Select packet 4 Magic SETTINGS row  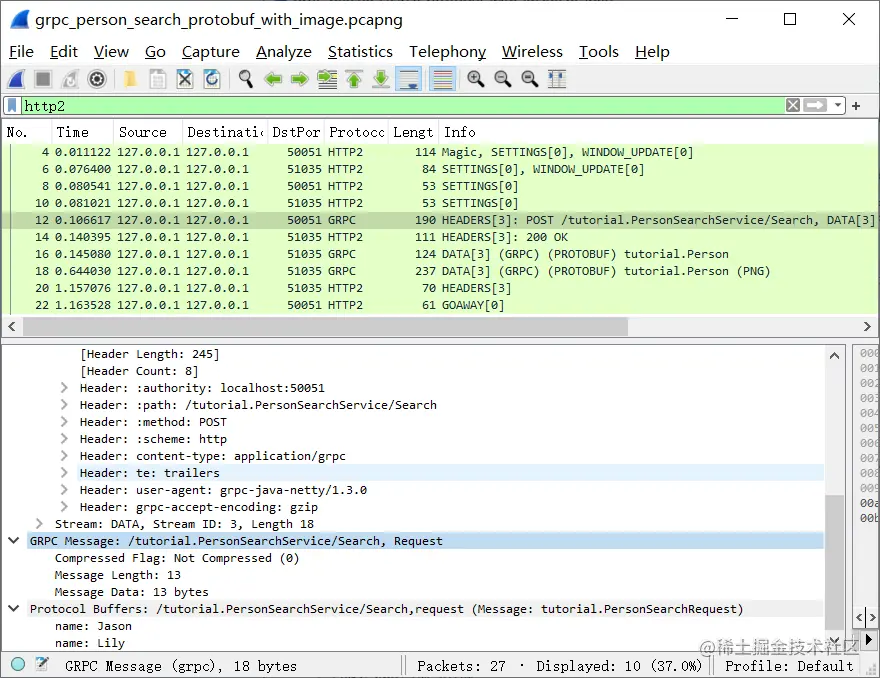pos(439,152)
